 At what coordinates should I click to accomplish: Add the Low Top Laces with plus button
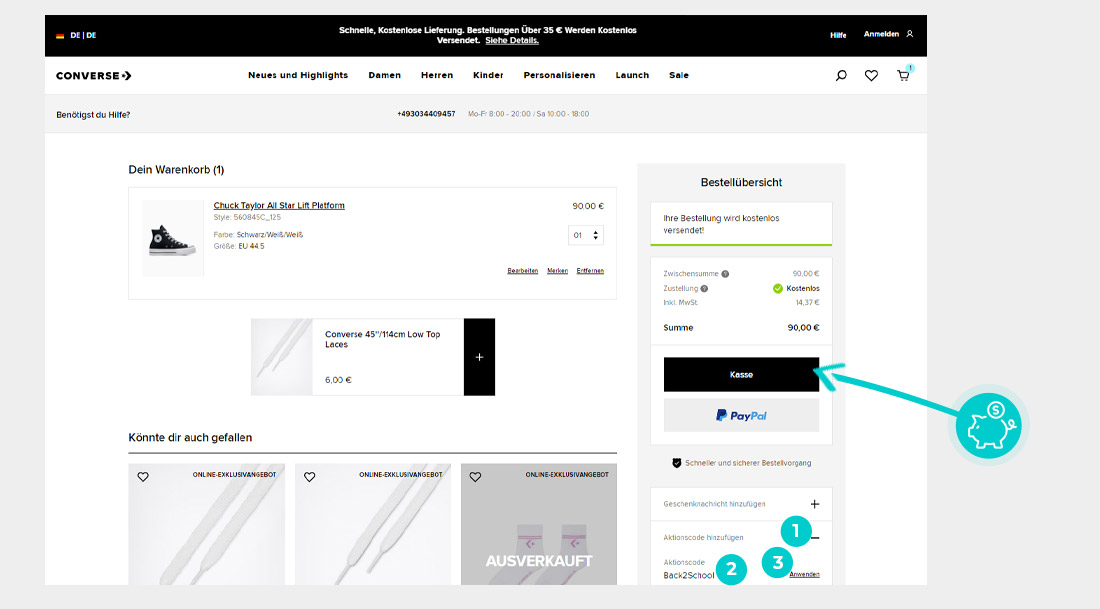point(479,357)
